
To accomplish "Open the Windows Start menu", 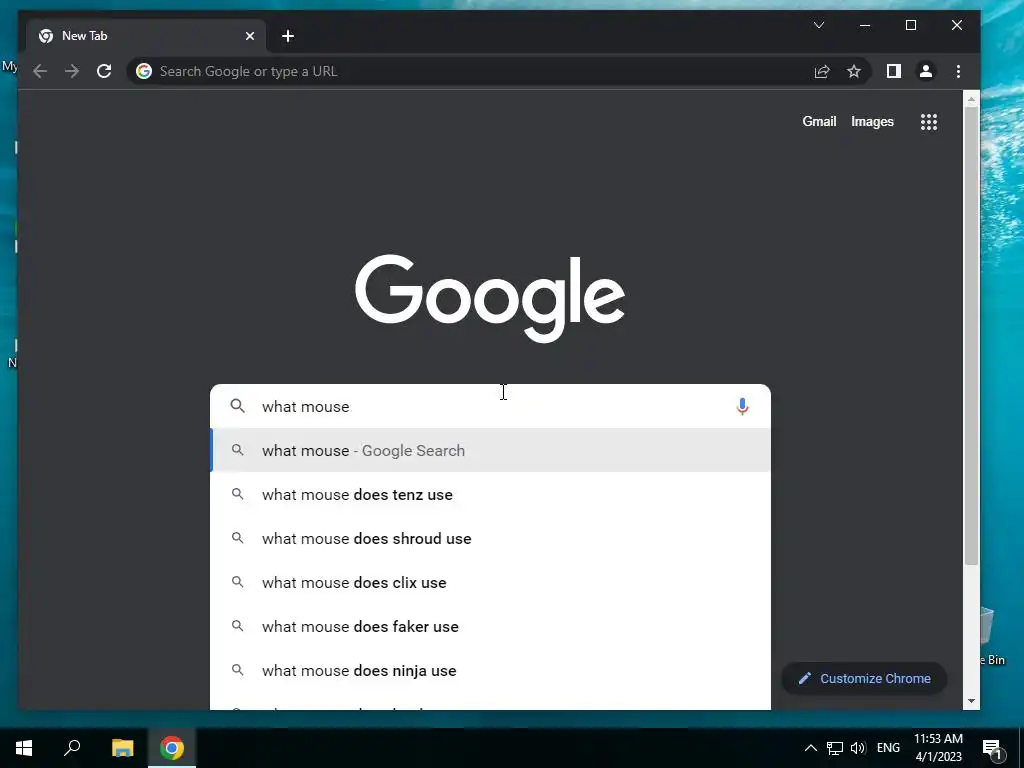I will pos(24,748).
